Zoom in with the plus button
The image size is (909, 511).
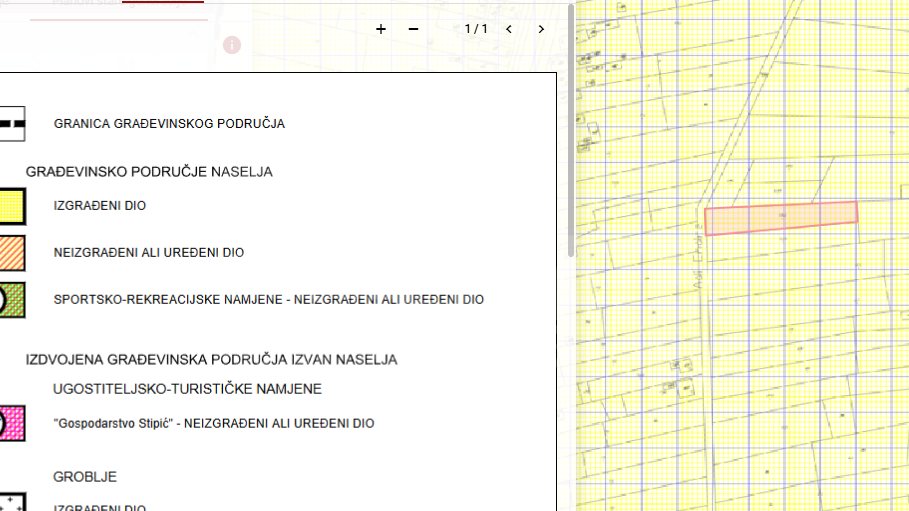coord(381,29)
